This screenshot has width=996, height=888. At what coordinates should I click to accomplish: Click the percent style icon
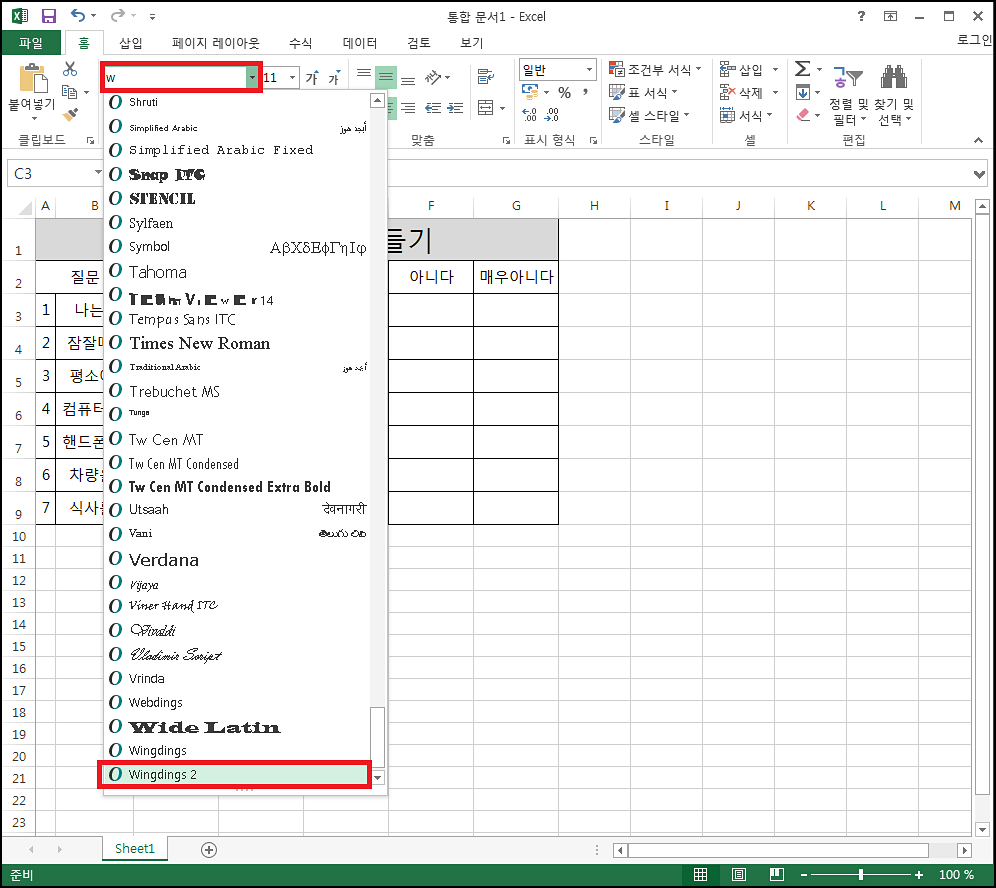[564, 93]
